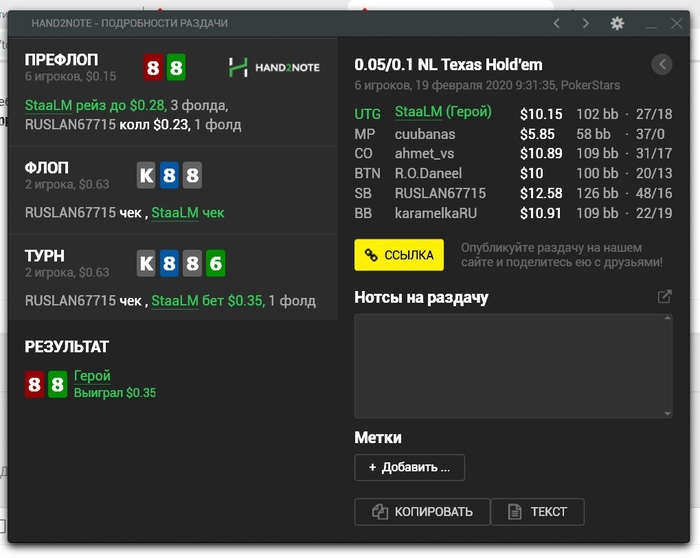Click the gray 8 card on turn
Image resolution: width=700 pixels, height=558 pixels.
(x=192, y=263)
